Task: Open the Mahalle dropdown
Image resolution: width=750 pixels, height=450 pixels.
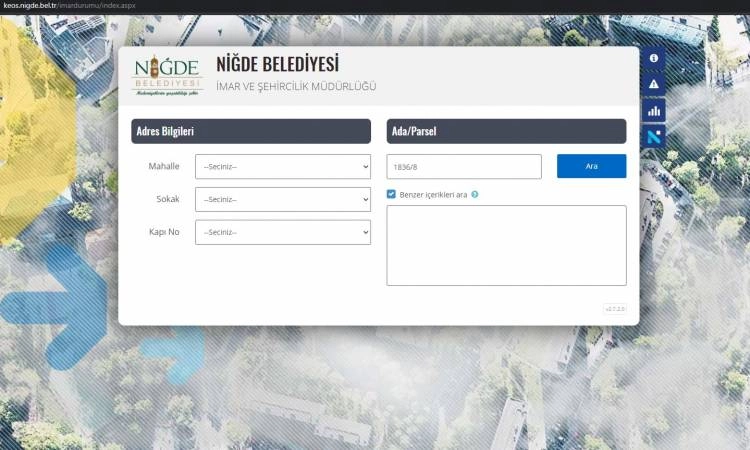Action: [283, 166]
